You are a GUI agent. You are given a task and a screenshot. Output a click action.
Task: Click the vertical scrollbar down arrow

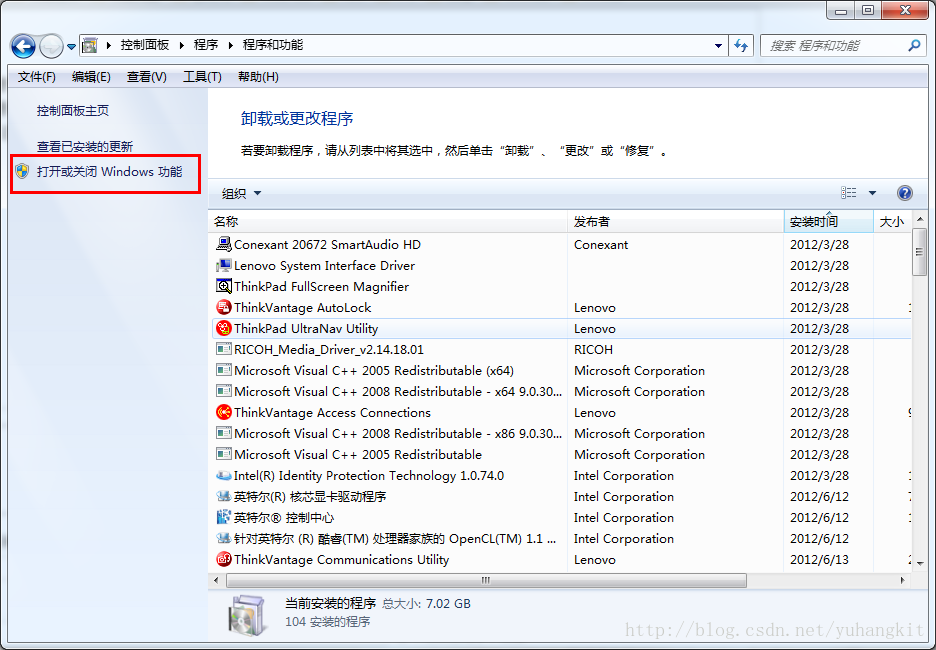click(919, 563)
